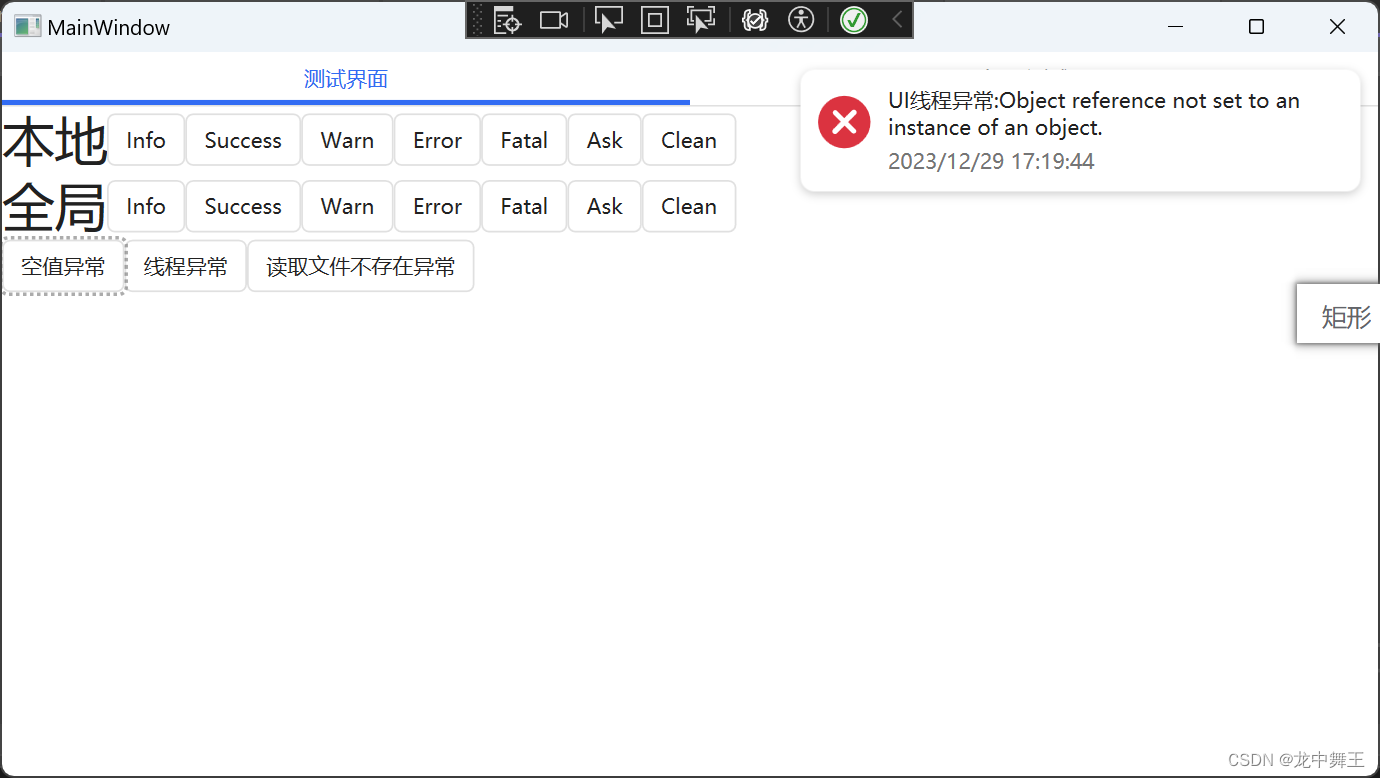Click Fatal button in 本地 row
Screen dimensions: 1380x778
[x=524, y=140]
